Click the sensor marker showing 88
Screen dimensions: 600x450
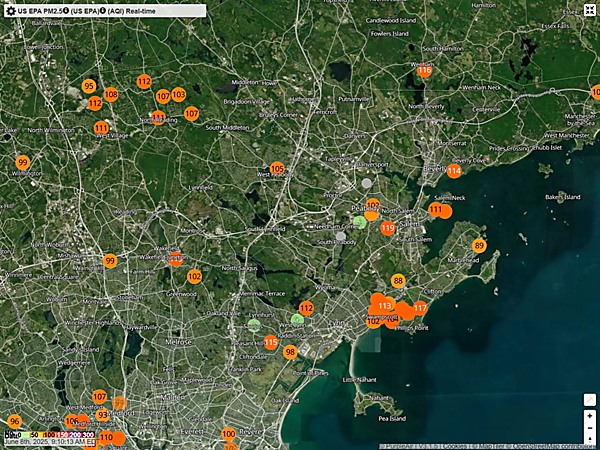(398, 281)
